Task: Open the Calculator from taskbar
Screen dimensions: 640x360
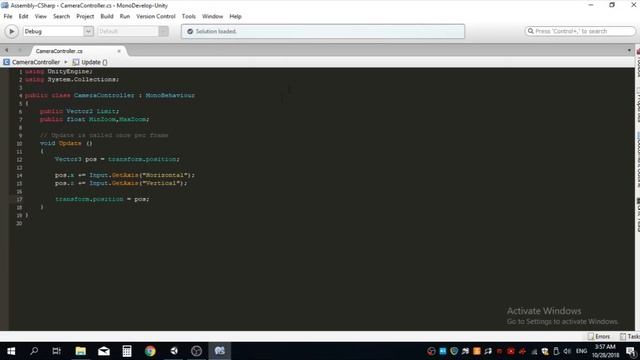Action: point(127,351)
